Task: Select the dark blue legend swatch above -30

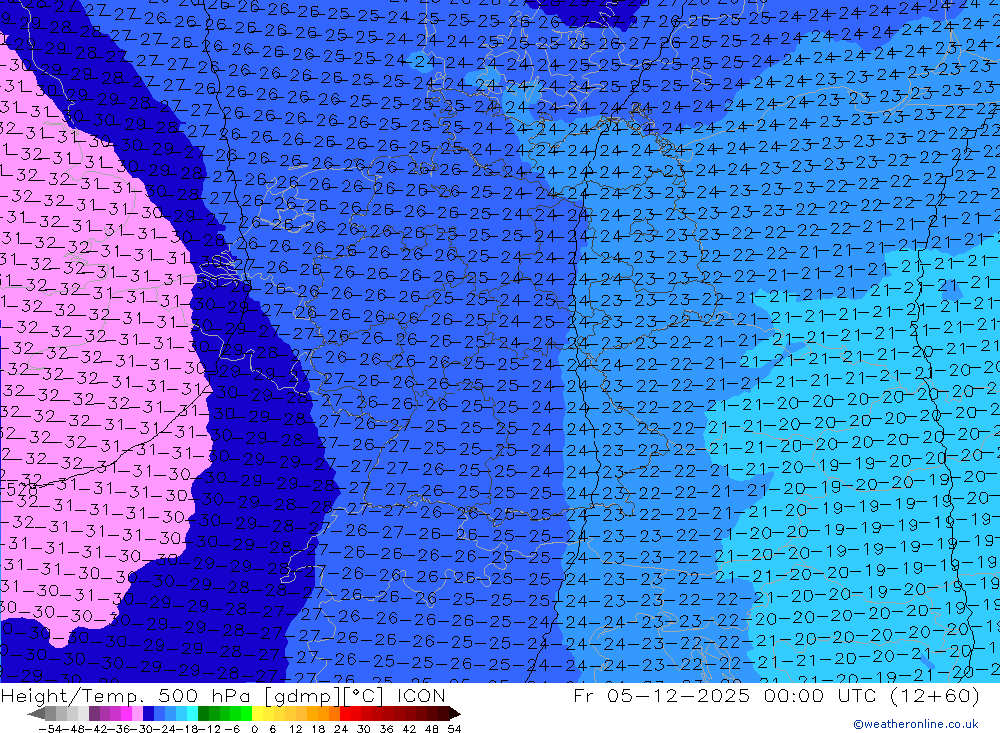Action: [x=148, y=713]
